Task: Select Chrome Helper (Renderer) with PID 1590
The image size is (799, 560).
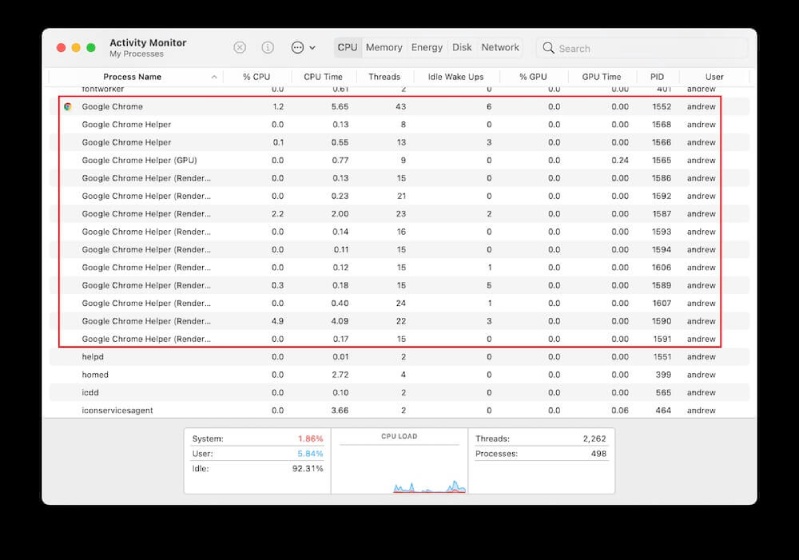Action: click(399, 321)
